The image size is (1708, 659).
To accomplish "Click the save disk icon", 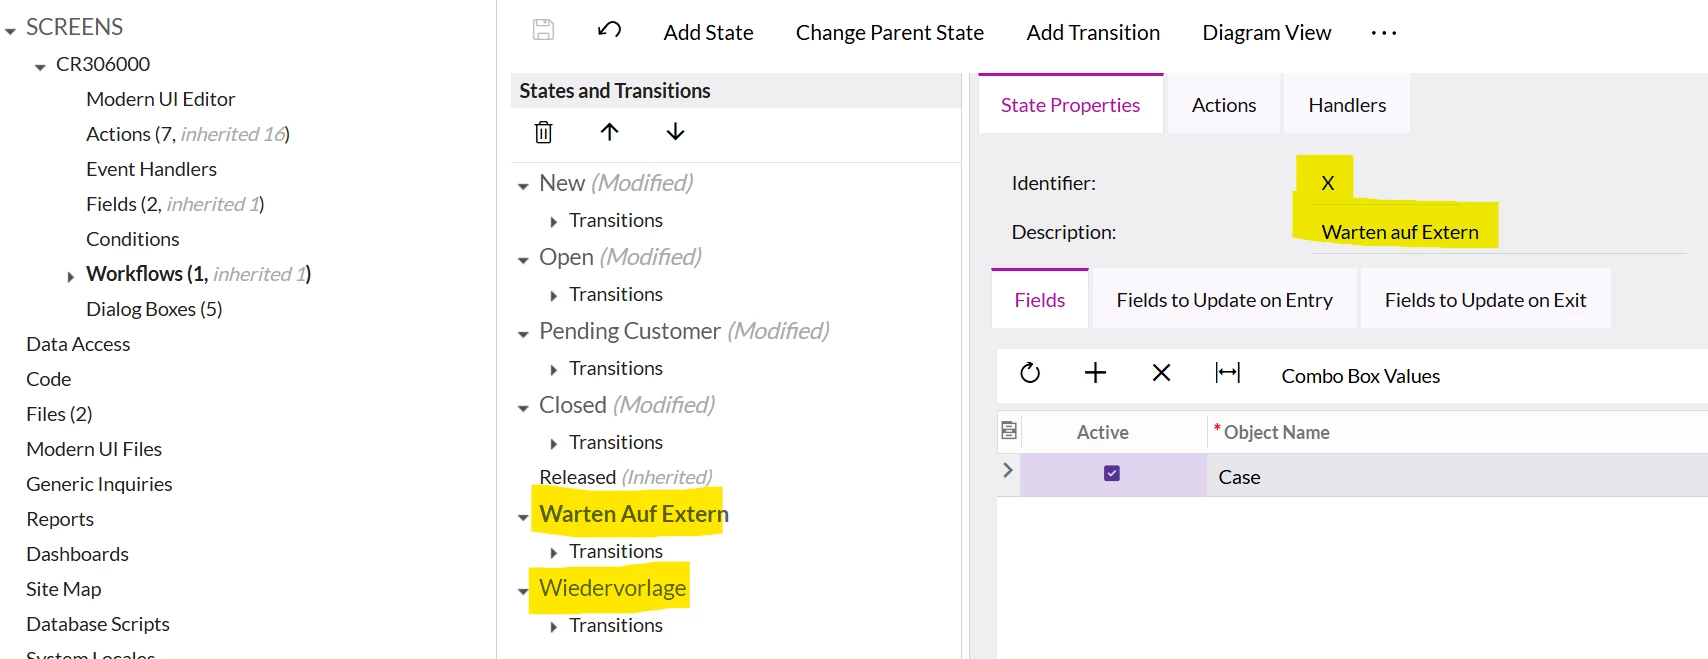I will pos(543,30).
